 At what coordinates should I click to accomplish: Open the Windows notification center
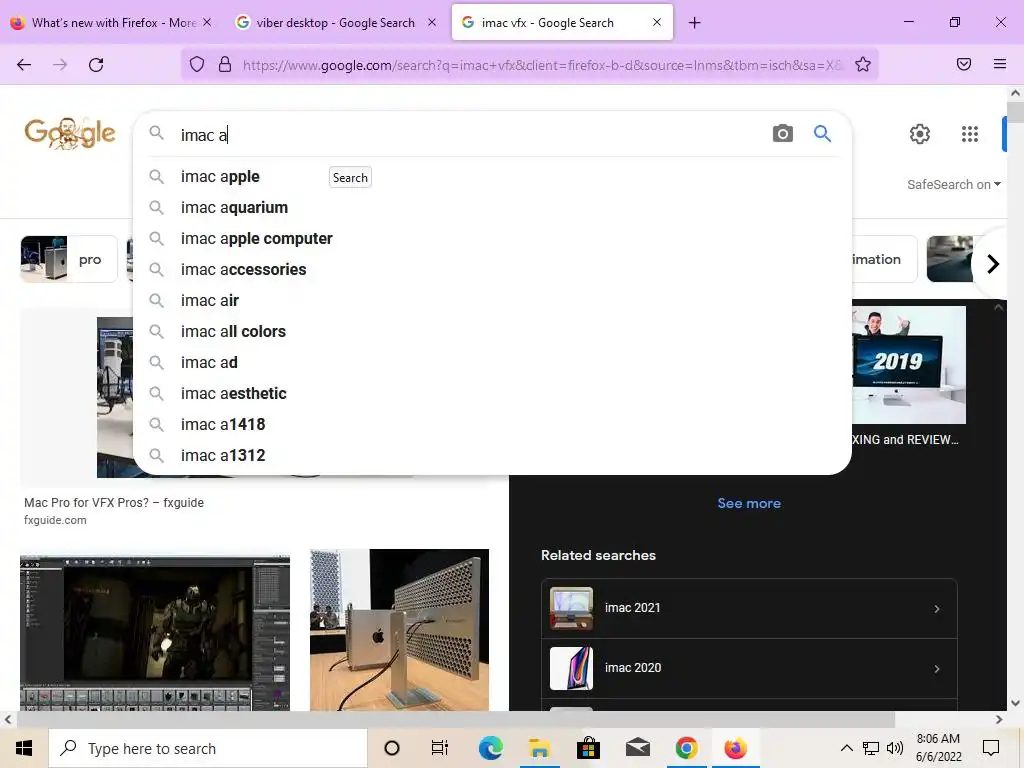991,748
